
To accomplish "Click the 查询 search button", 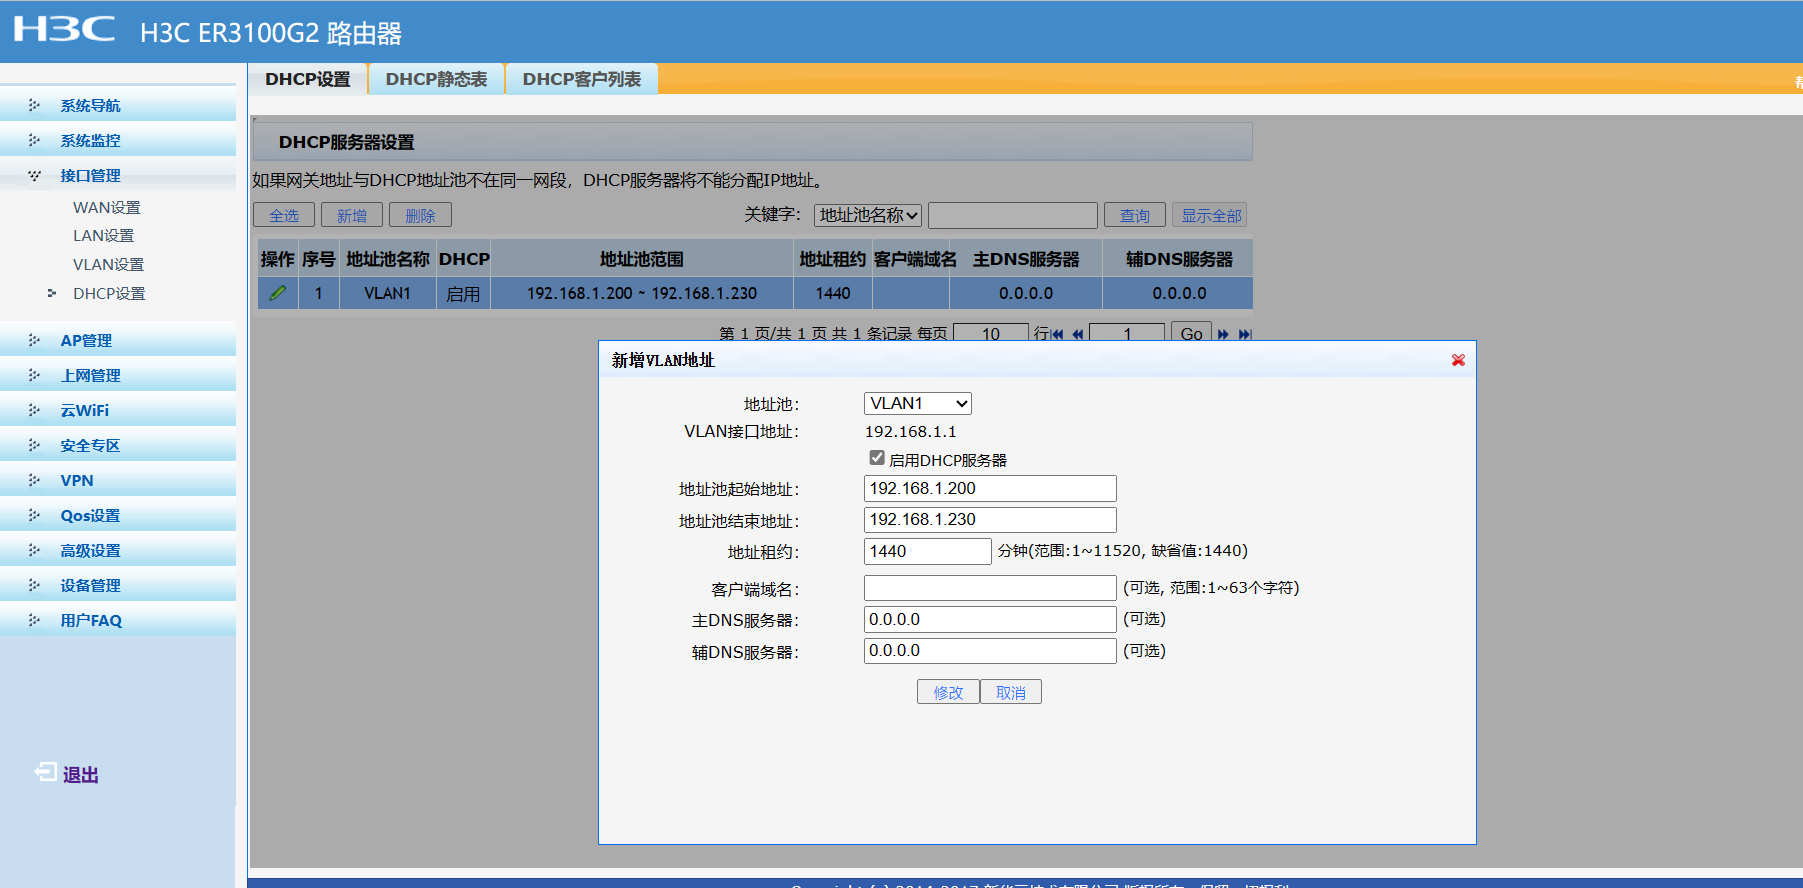I will [1135, 215].
